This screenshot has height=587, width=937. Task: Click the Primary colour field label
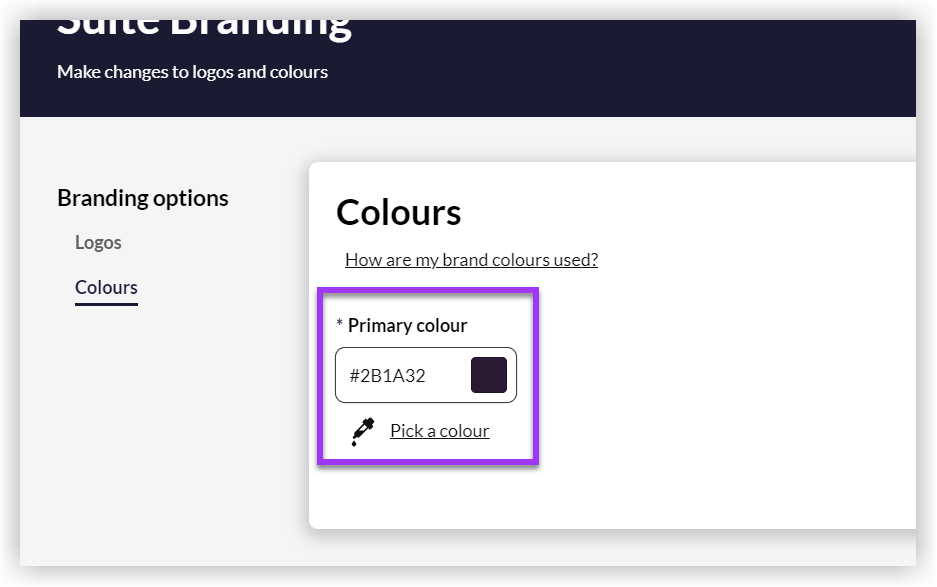click(406, 325)
